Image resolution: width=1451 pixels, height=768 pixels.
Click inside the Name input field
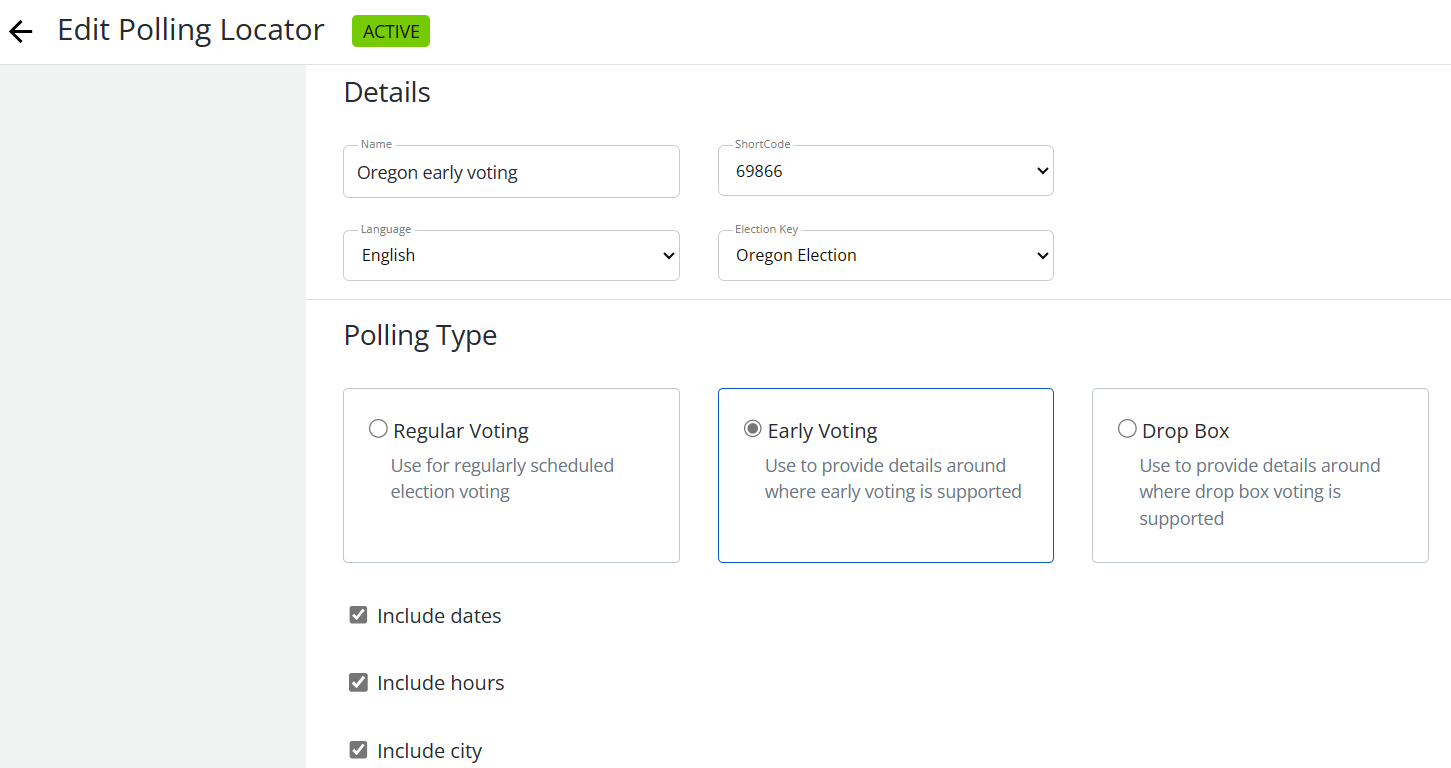(x=511, y=172)
